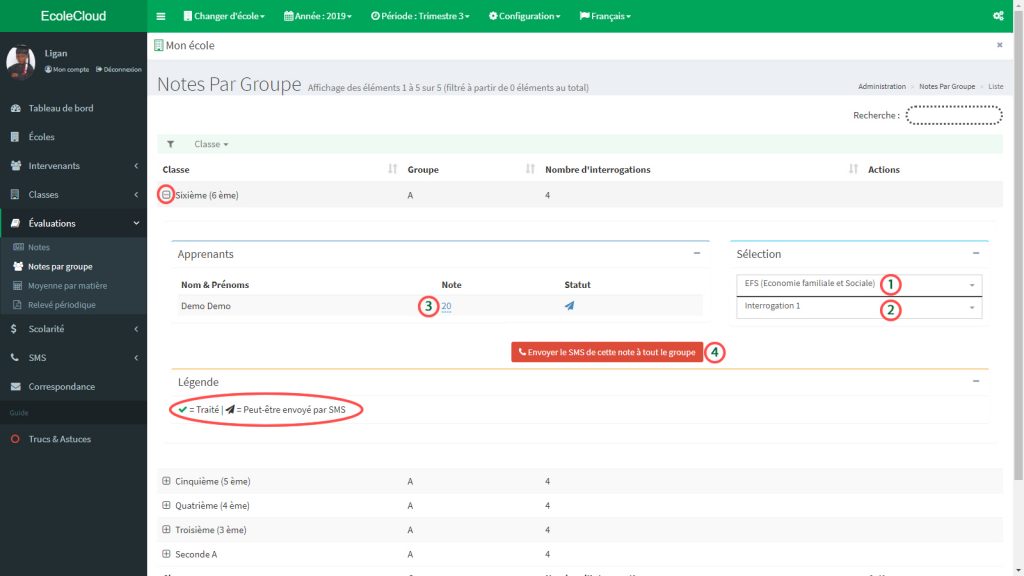Click the settings gear icon top right

click(998, 15)
